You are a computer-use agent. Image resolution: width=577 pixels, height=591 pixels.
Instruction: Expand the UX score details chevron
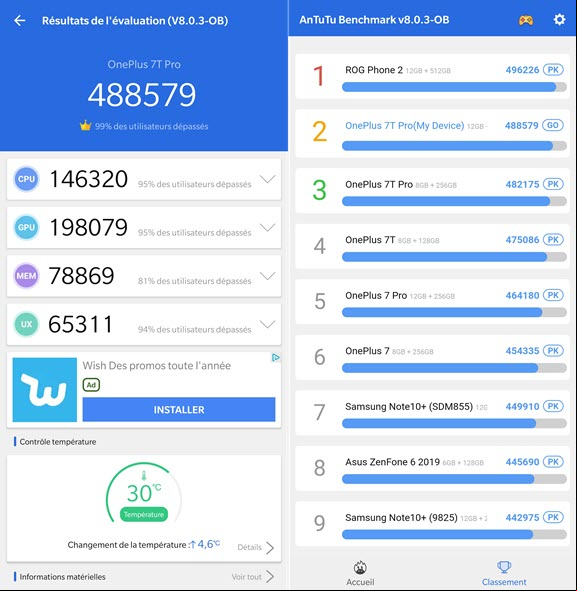click(x=268, y=324)
